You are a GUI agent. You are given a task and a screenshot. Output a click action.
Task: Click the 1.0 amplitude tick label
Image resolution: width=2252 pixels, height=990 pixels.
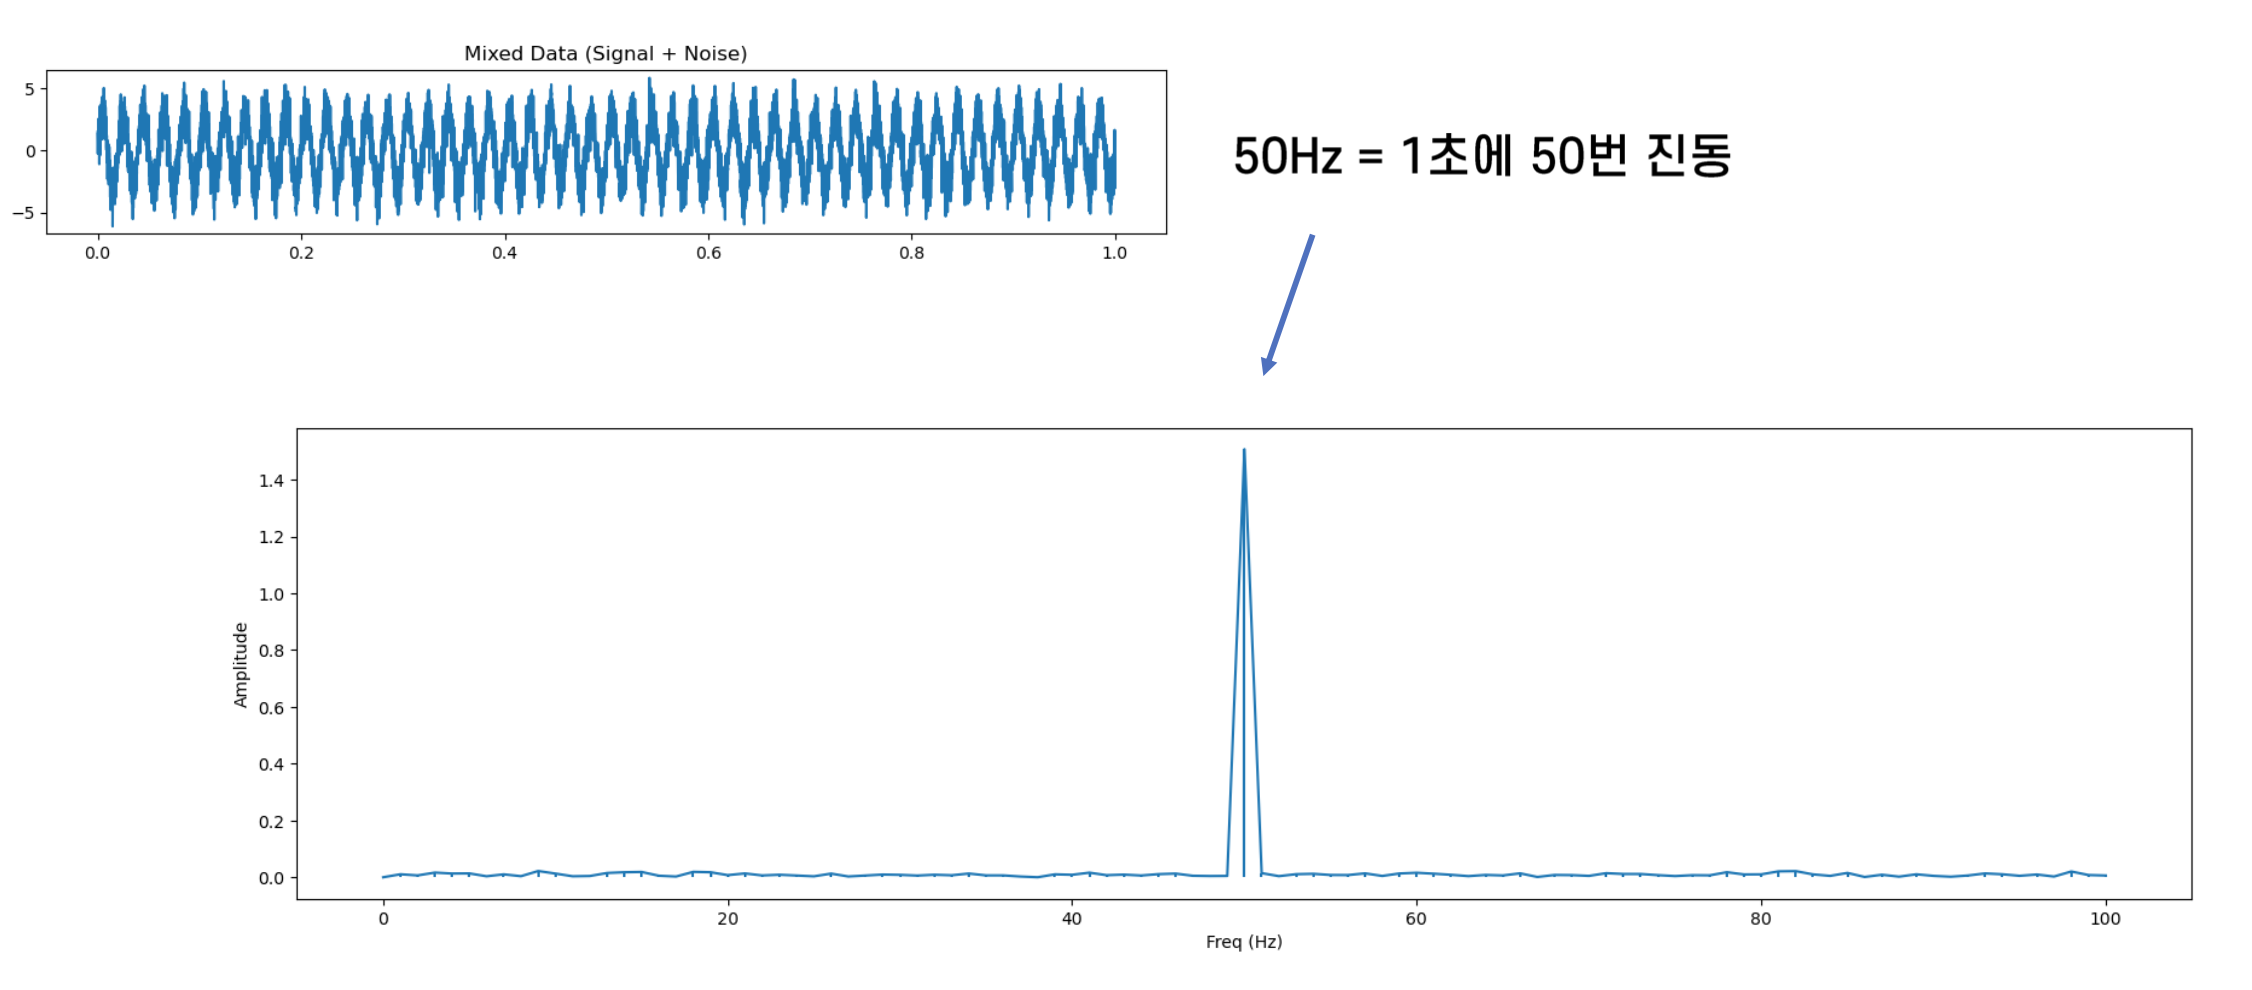point(271,594)
